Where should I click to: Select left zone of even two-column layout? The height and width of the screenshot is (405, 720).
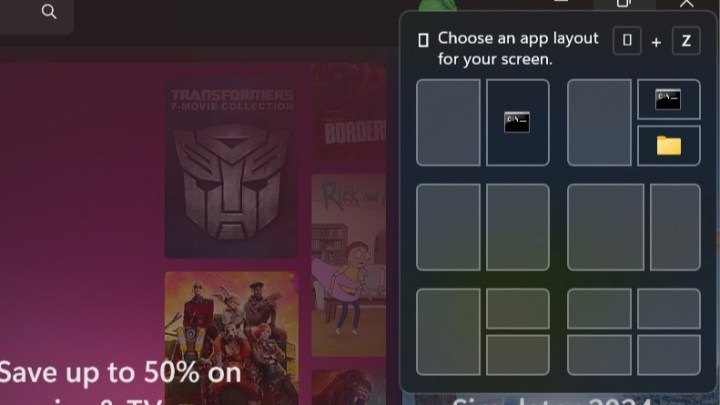448,227
